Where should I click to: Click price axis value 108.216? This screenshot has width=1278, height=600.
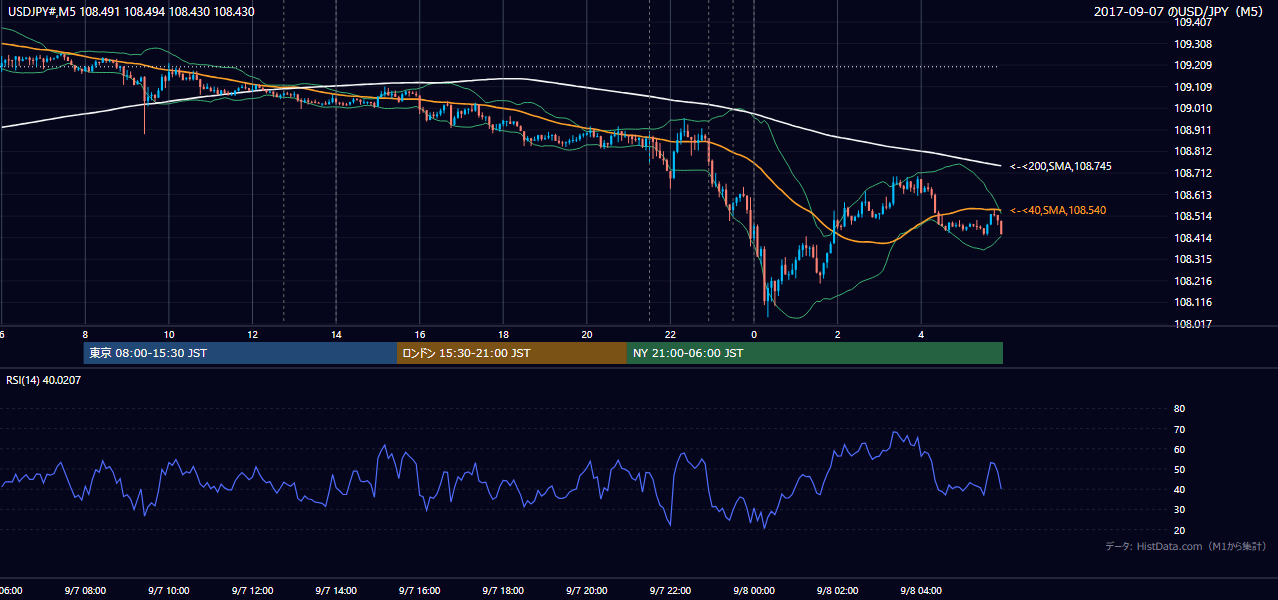point(1193,281)
